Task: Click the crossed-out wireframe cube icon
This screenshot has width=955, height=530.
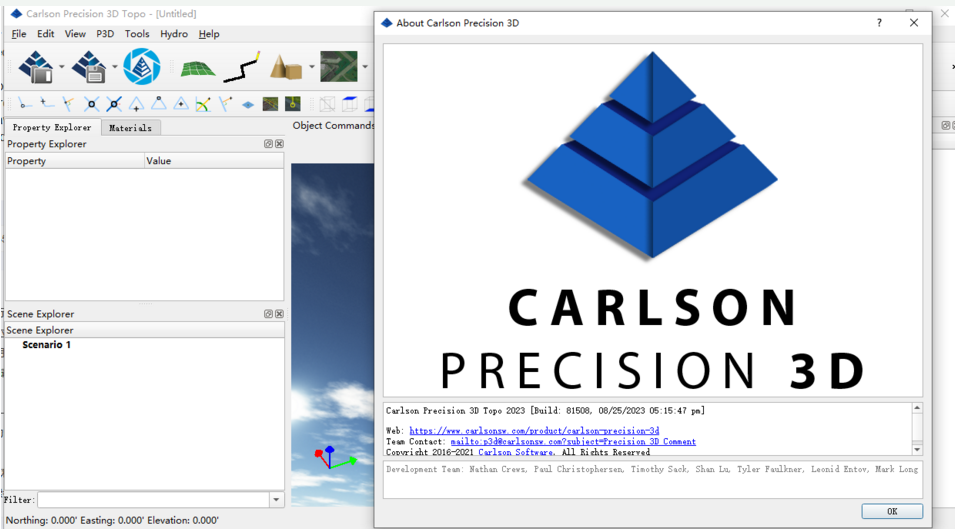Action: pos(327,104)
